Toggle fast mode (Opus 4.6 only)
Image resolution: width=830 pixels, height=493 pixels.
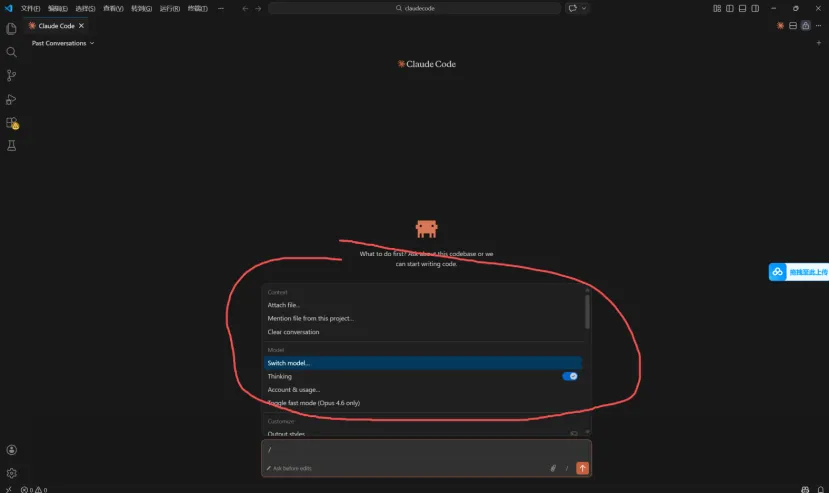(x=423, y=403)
